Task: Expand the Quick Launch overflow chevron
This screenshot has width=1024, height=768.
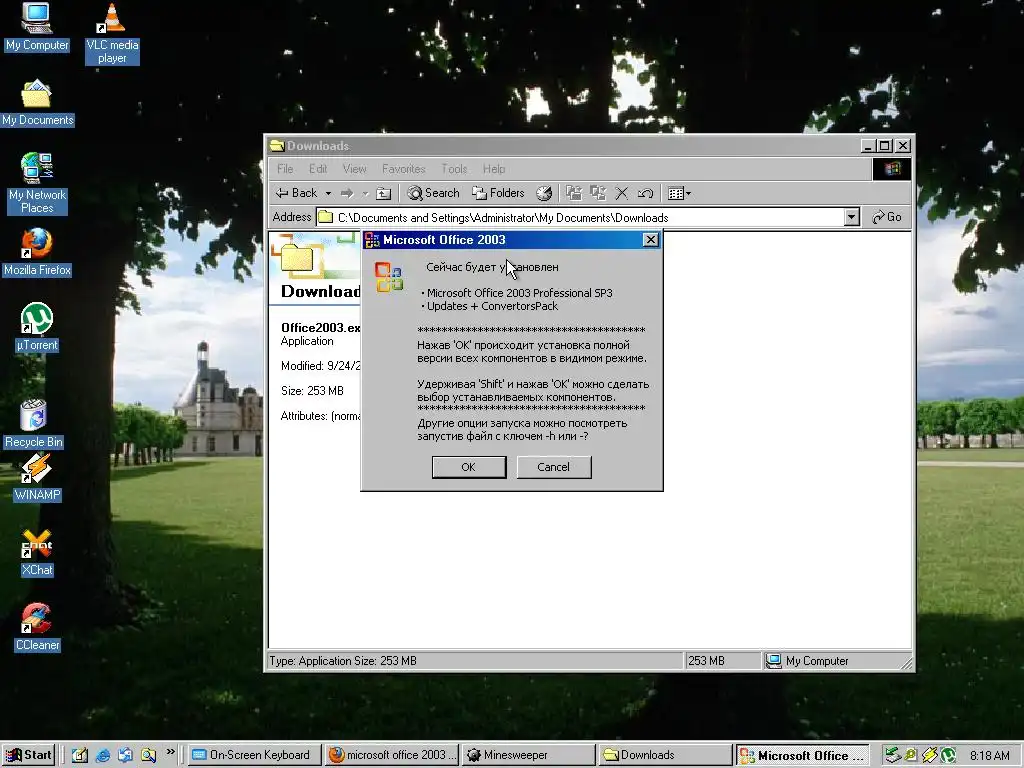Action: (170, 752)
